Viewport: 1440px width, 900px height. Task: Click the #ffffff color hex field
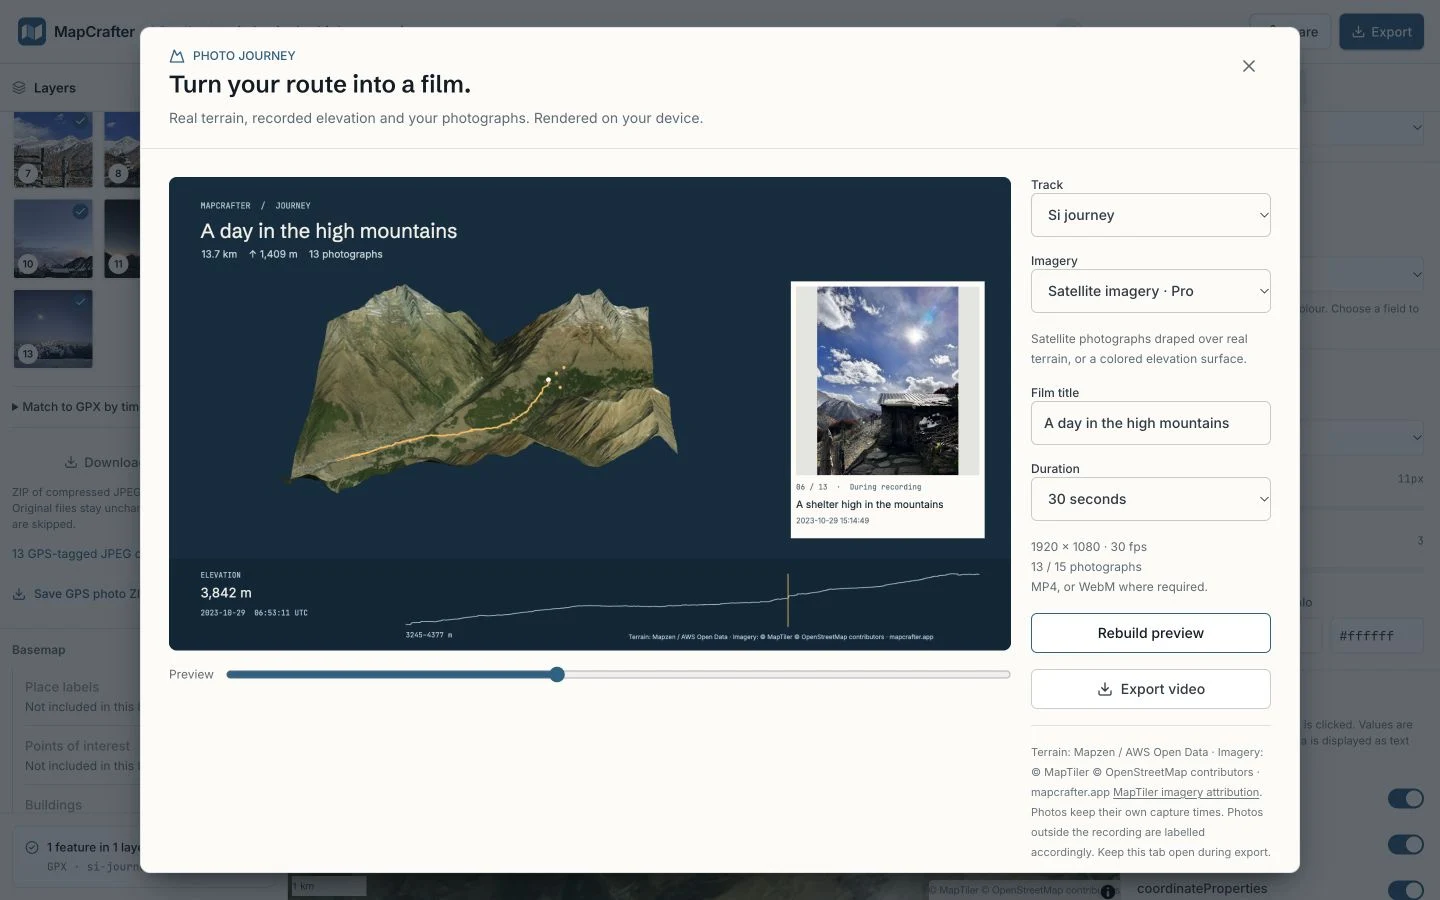pyautogui.click(x=1376, y=635)
